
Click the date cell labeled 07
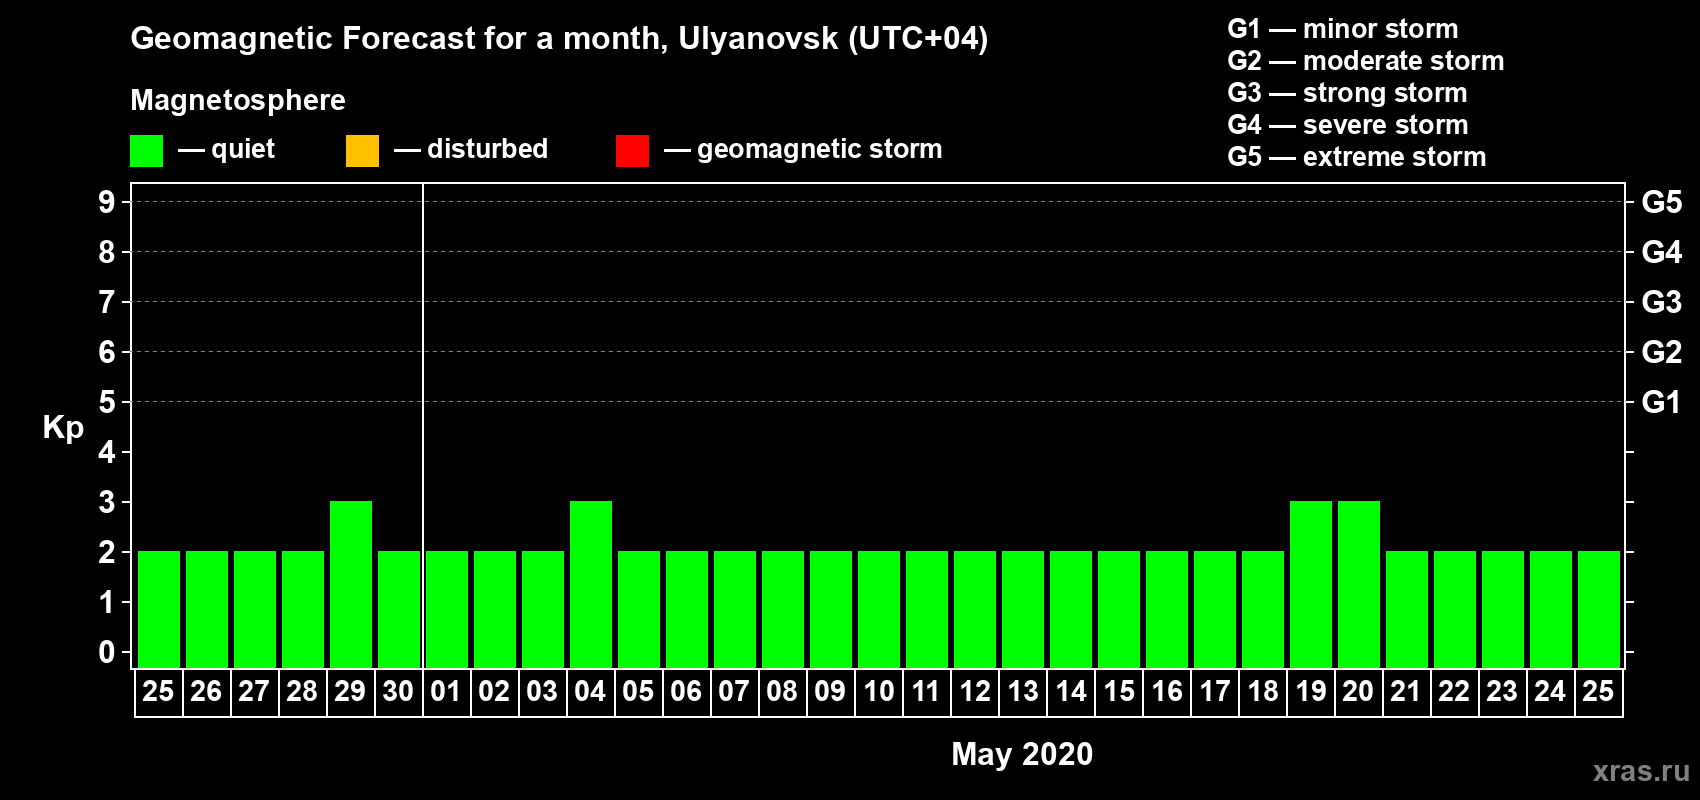[x=735, y=692]
